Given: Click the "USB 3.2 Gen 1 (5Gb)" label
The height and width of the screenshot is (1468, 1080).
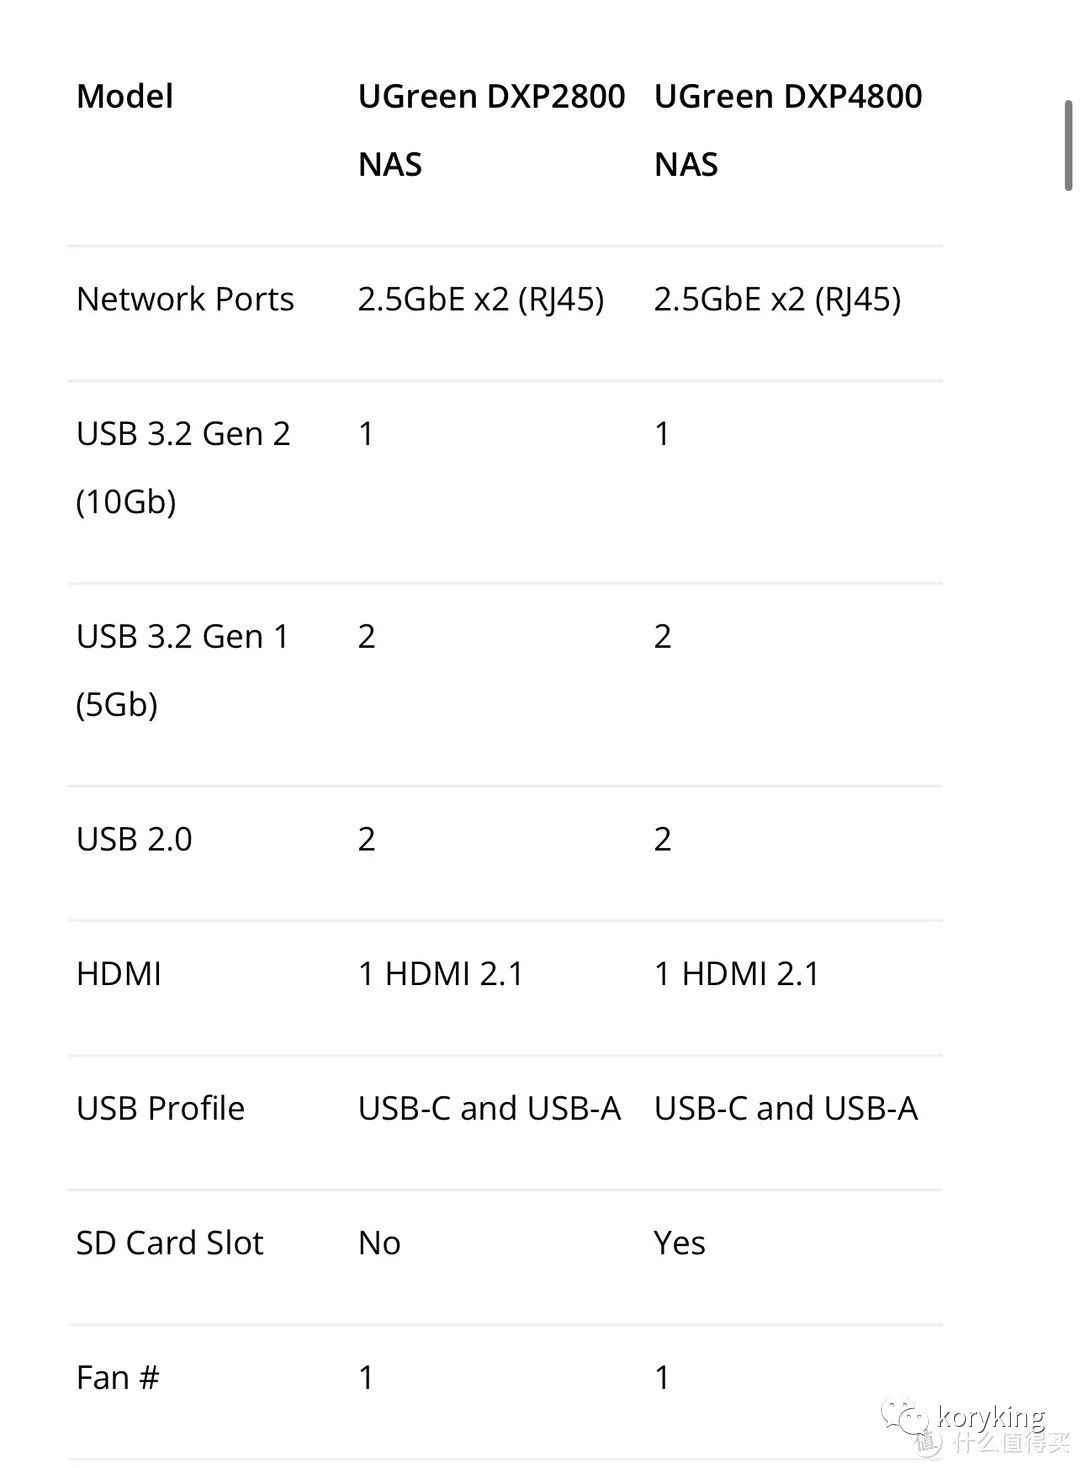Looking at the screenshot, I should point(182,670).
